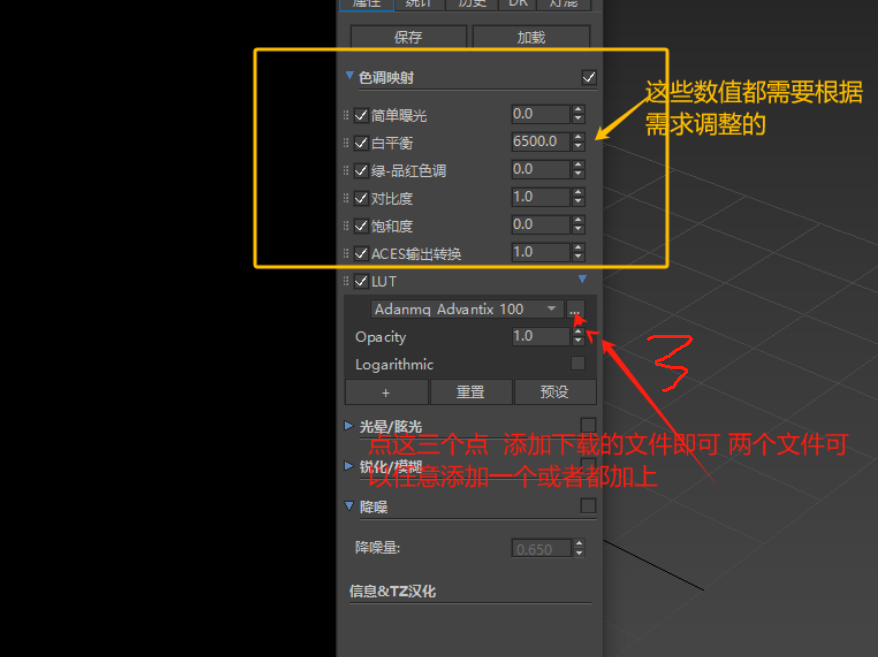
Task: Click the 保存 button
Action: [408, 38]
